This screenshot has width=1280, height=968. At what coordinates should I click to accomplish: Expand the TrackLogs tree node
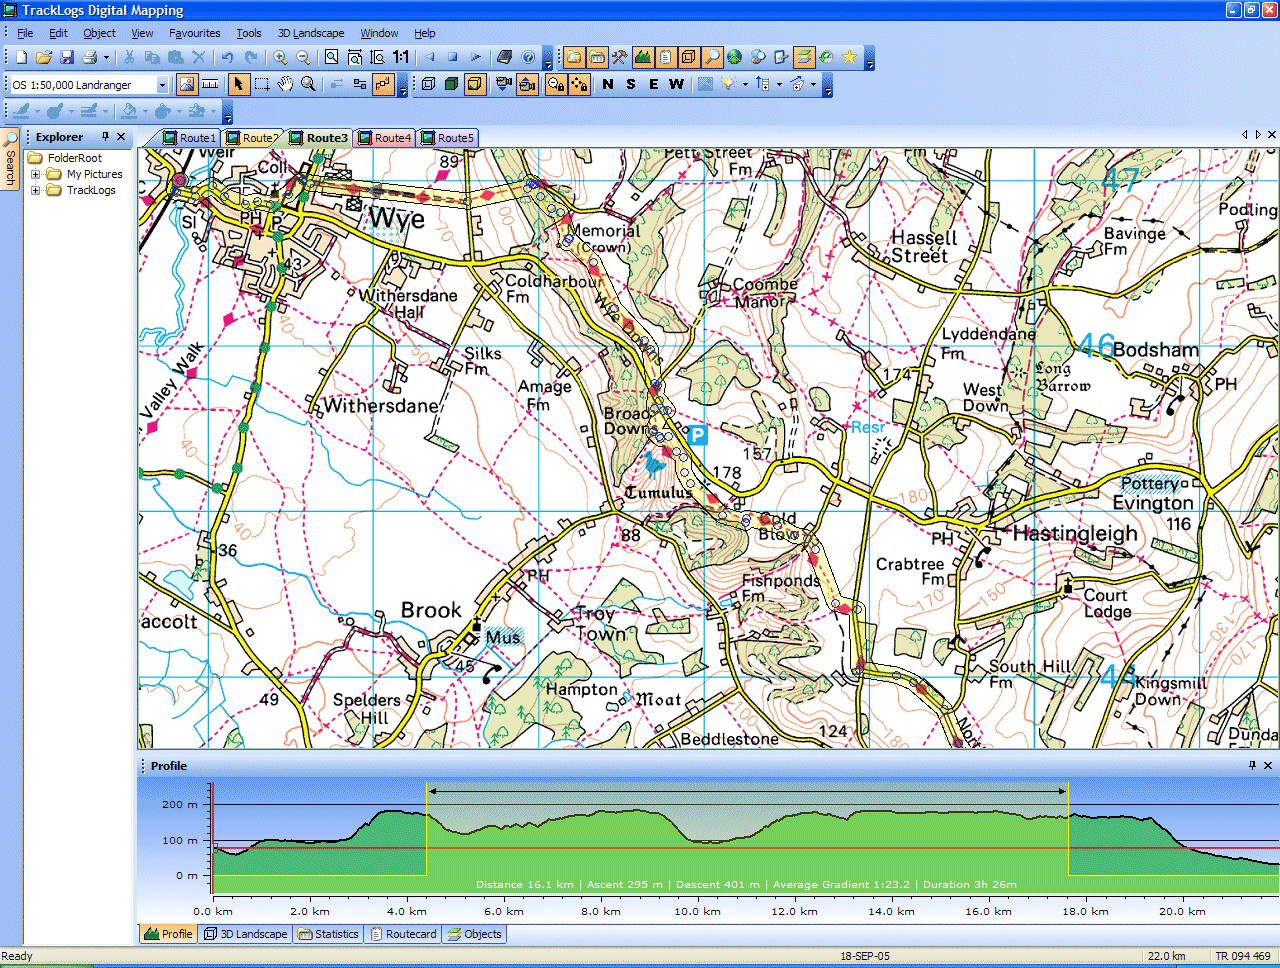36,190
